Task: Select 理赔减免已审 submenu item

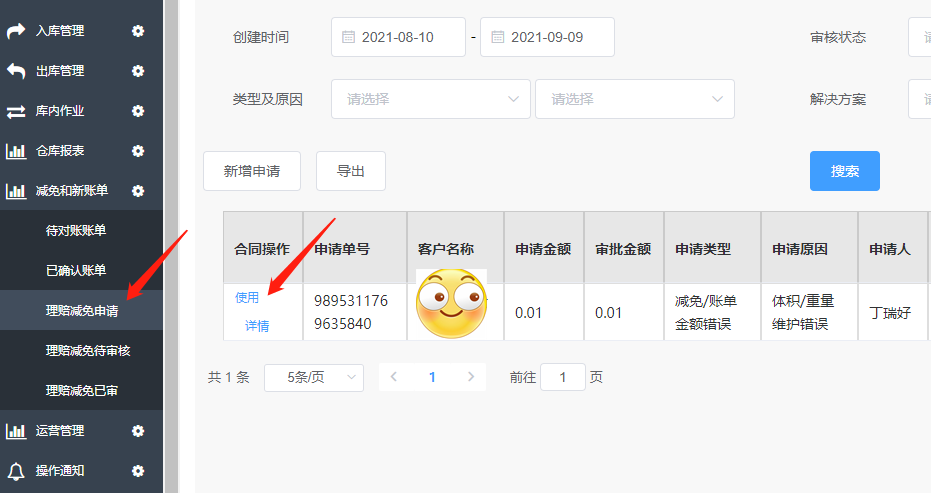Action: click(x=81, y=390)
